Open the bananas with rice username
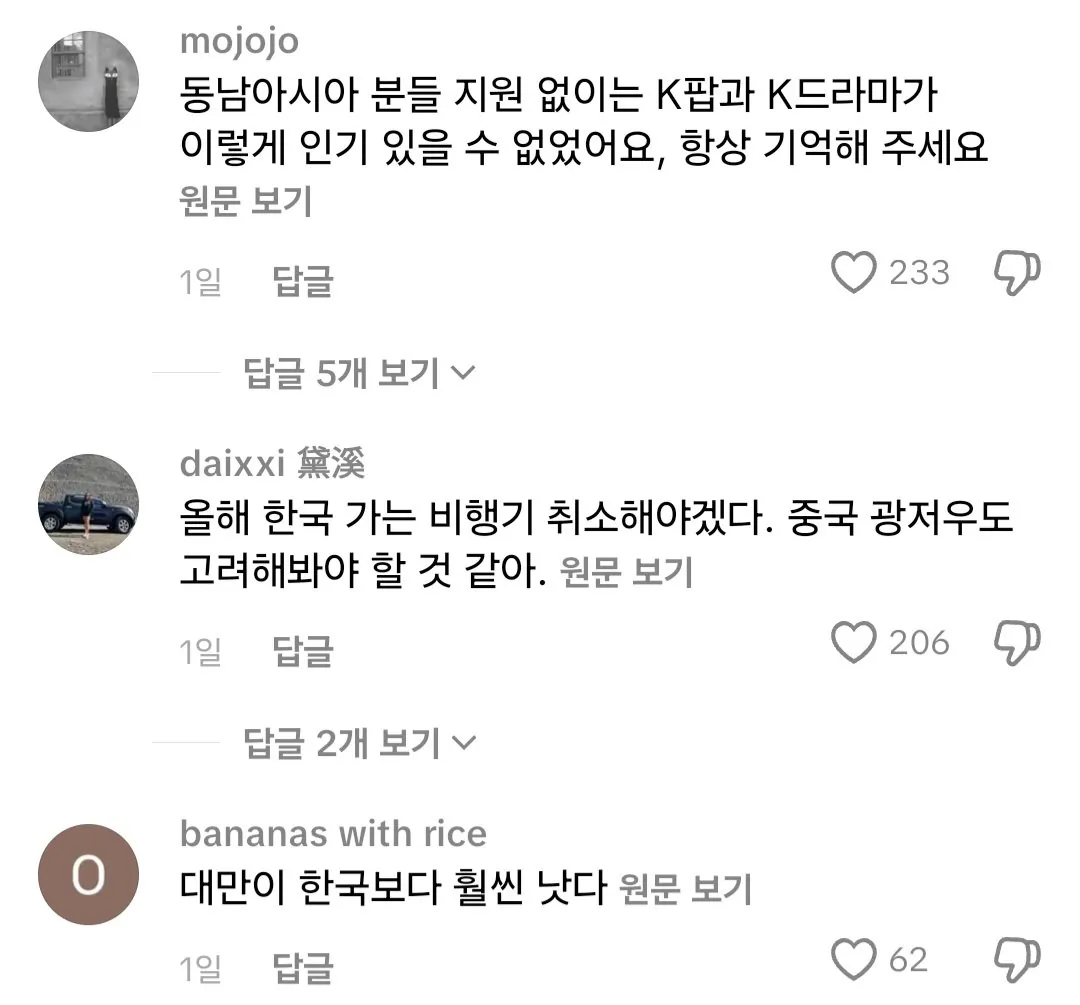Image resolution: width=1080 pixels, height=1005 pixels. (x=333, y=833)
